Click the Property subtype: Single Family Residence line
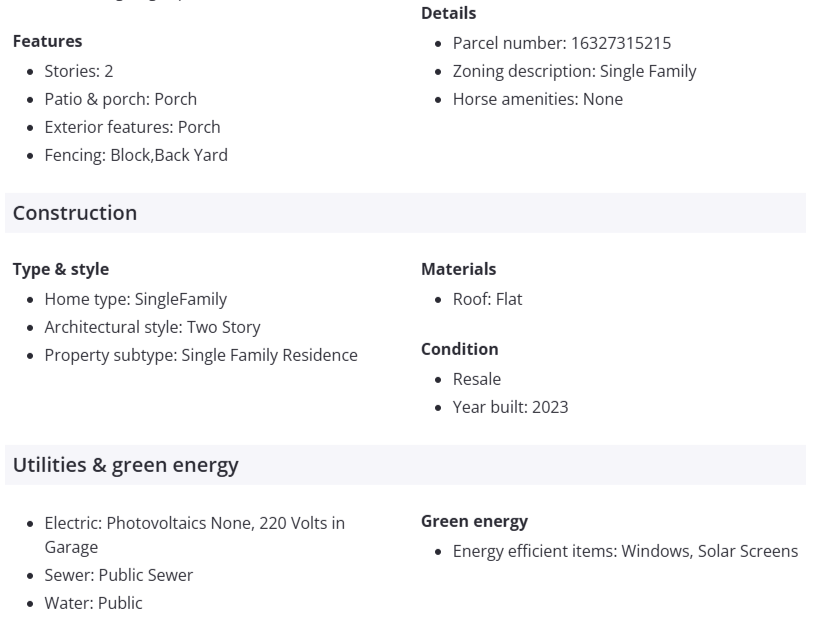 [x=200, y=355]
